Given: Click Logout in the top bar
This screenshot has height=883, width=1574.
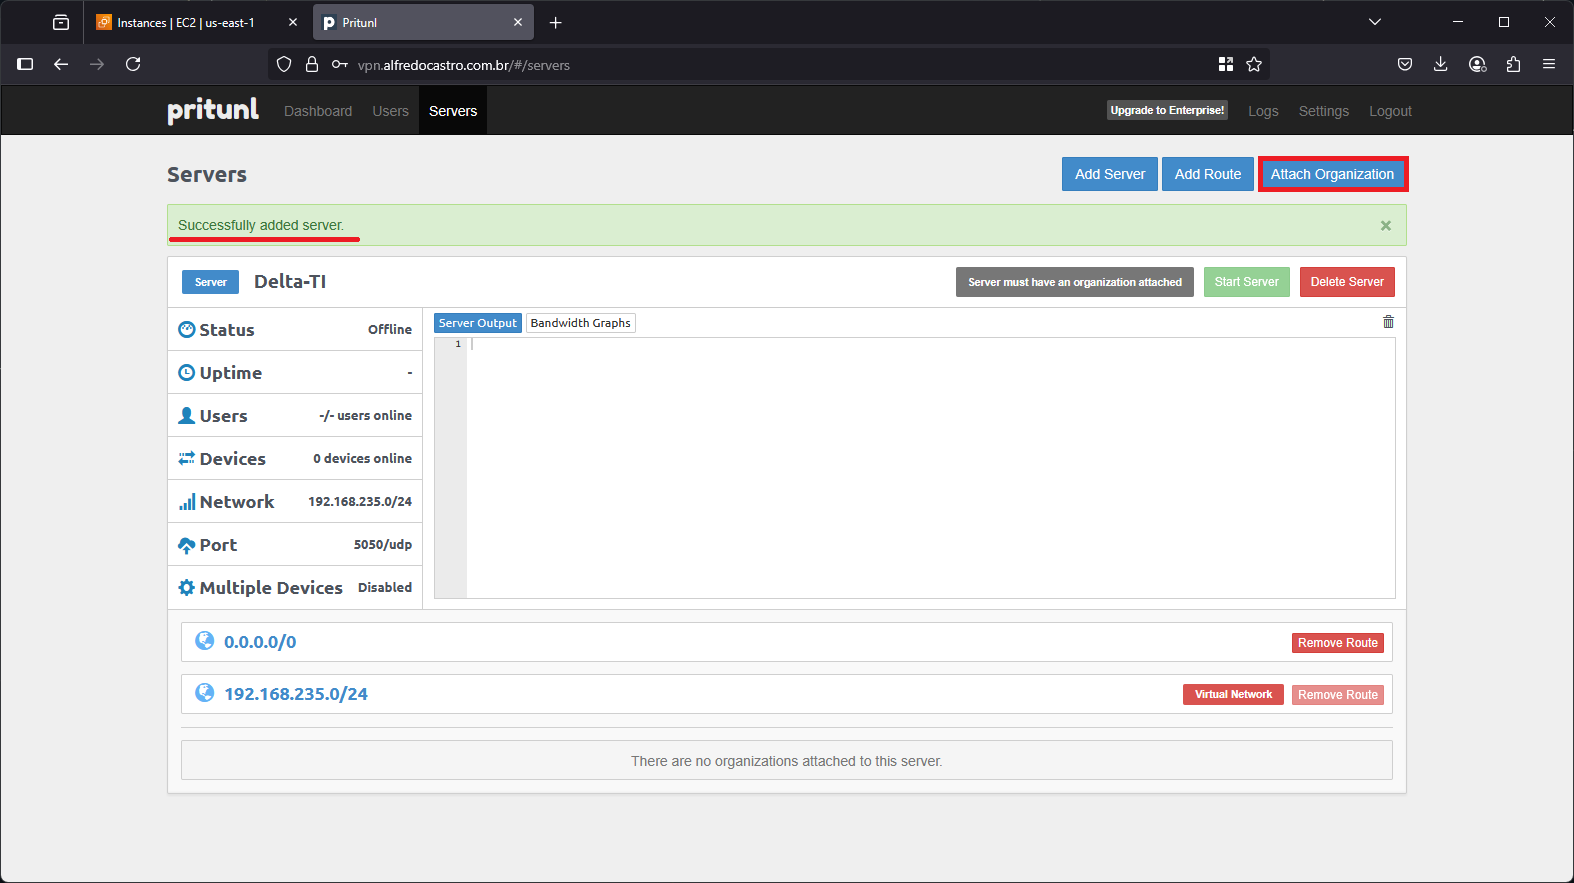Looking at the screenshot, I should click(x=1390, y=111).
